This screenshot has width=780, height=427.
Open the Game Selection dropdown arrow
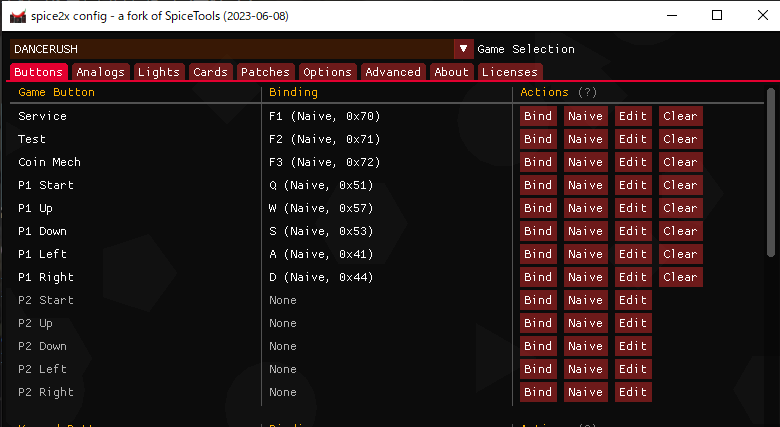click(463, 48)
